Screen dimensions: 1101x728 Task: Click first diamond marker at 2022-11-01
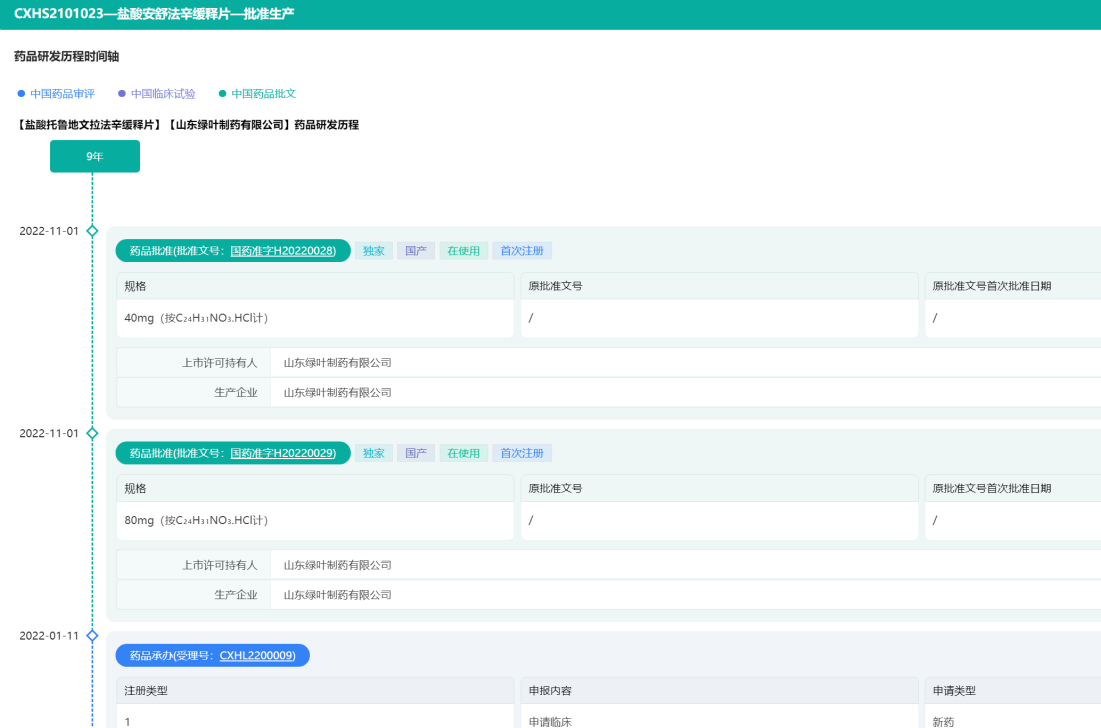tap(92, 231)
